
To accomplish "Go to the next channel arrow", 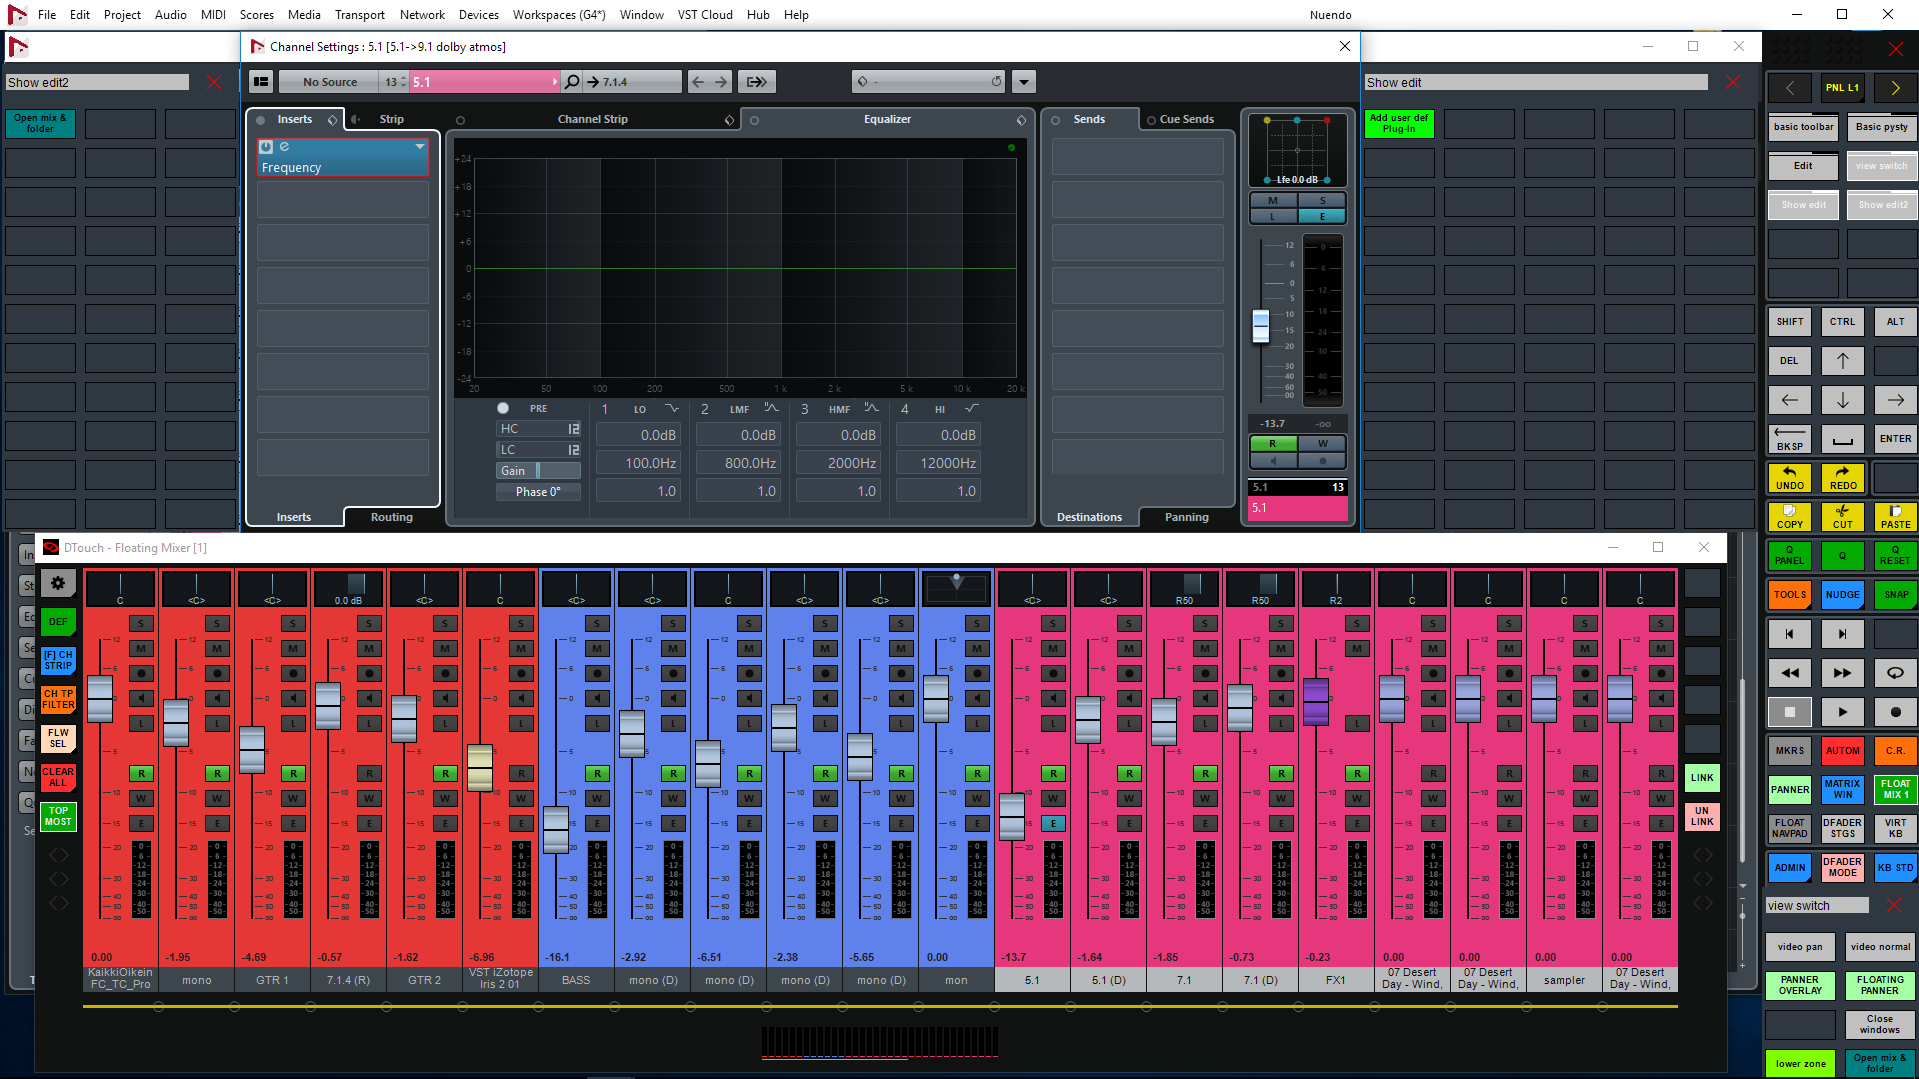I will (721, 82).
